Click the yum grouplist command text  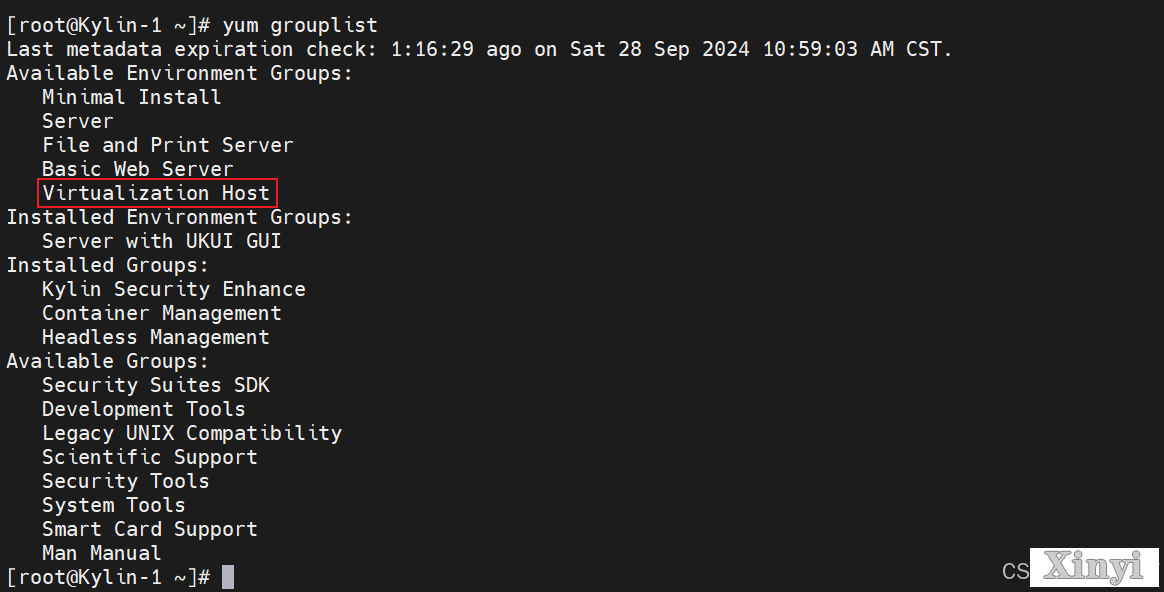coord(300,25)
